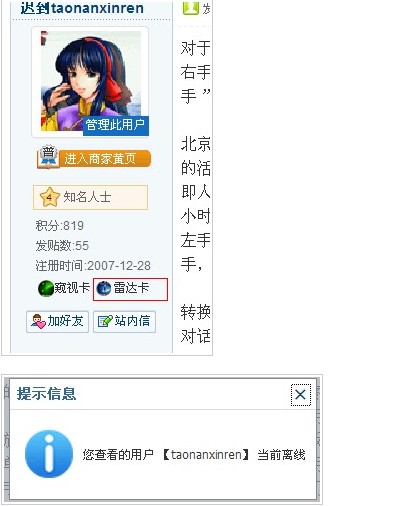The height and width of the screenshot is (506, 416).
Task: Click the star level badge icon
Action: [49, 197]
